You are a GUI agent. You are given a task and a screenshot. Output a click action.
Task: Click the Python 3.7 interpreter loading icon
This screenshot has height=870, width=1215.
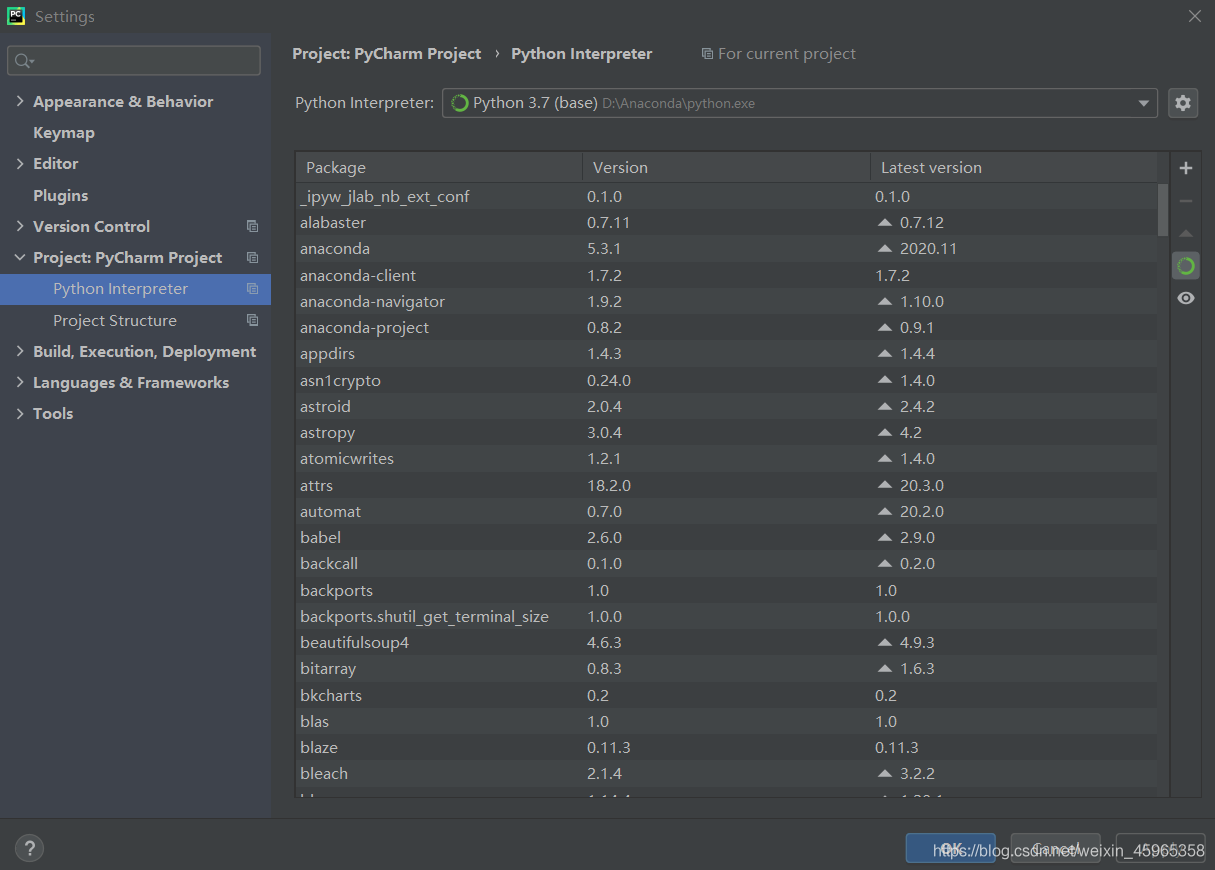click(460, 103)
